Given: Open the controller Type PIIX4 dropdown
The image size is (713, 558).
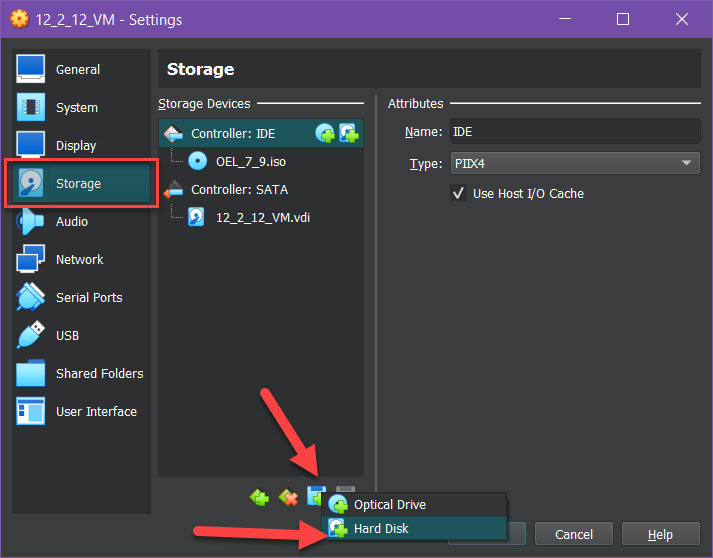Looking at the screenshot, I should click(574, 164).
